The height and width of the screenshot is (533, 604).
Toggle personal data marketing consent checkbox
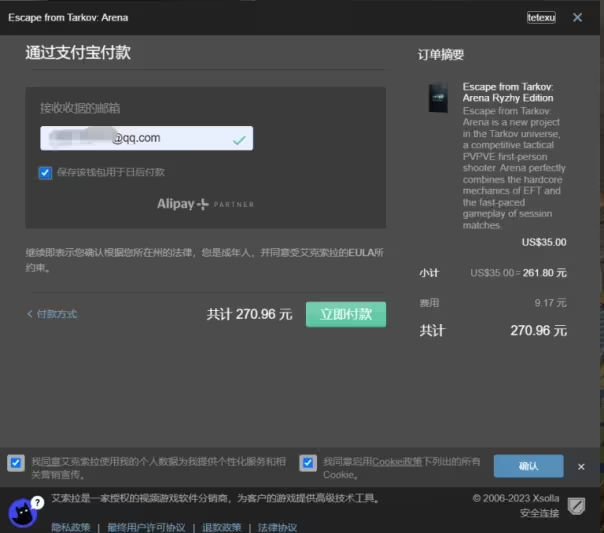(x=15, y=463)
